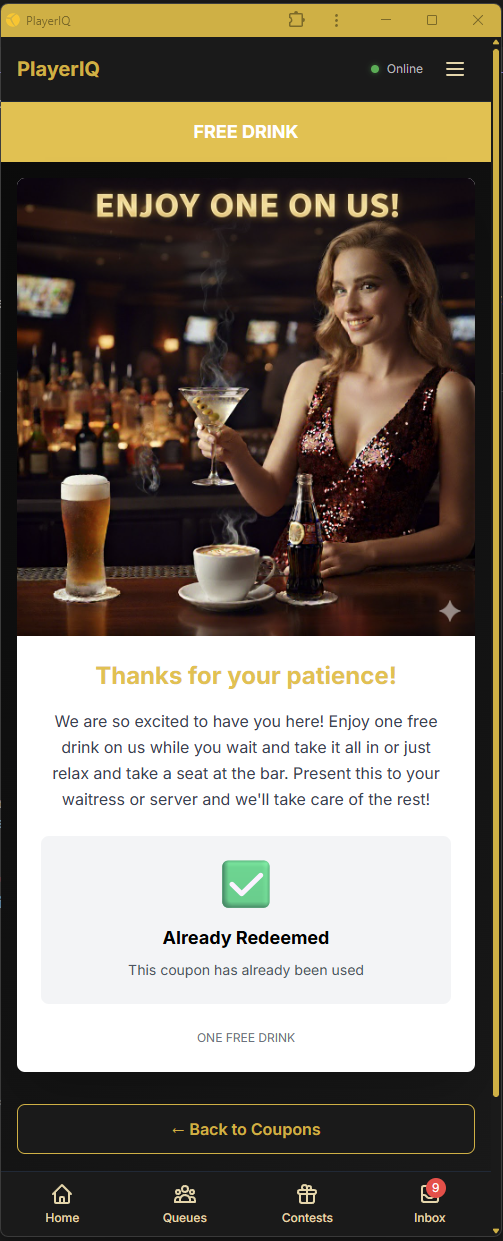Screen dimensions: 503x1241
Task: Click the PlayerIQ app icon in title bar
Action: point(13,20)
